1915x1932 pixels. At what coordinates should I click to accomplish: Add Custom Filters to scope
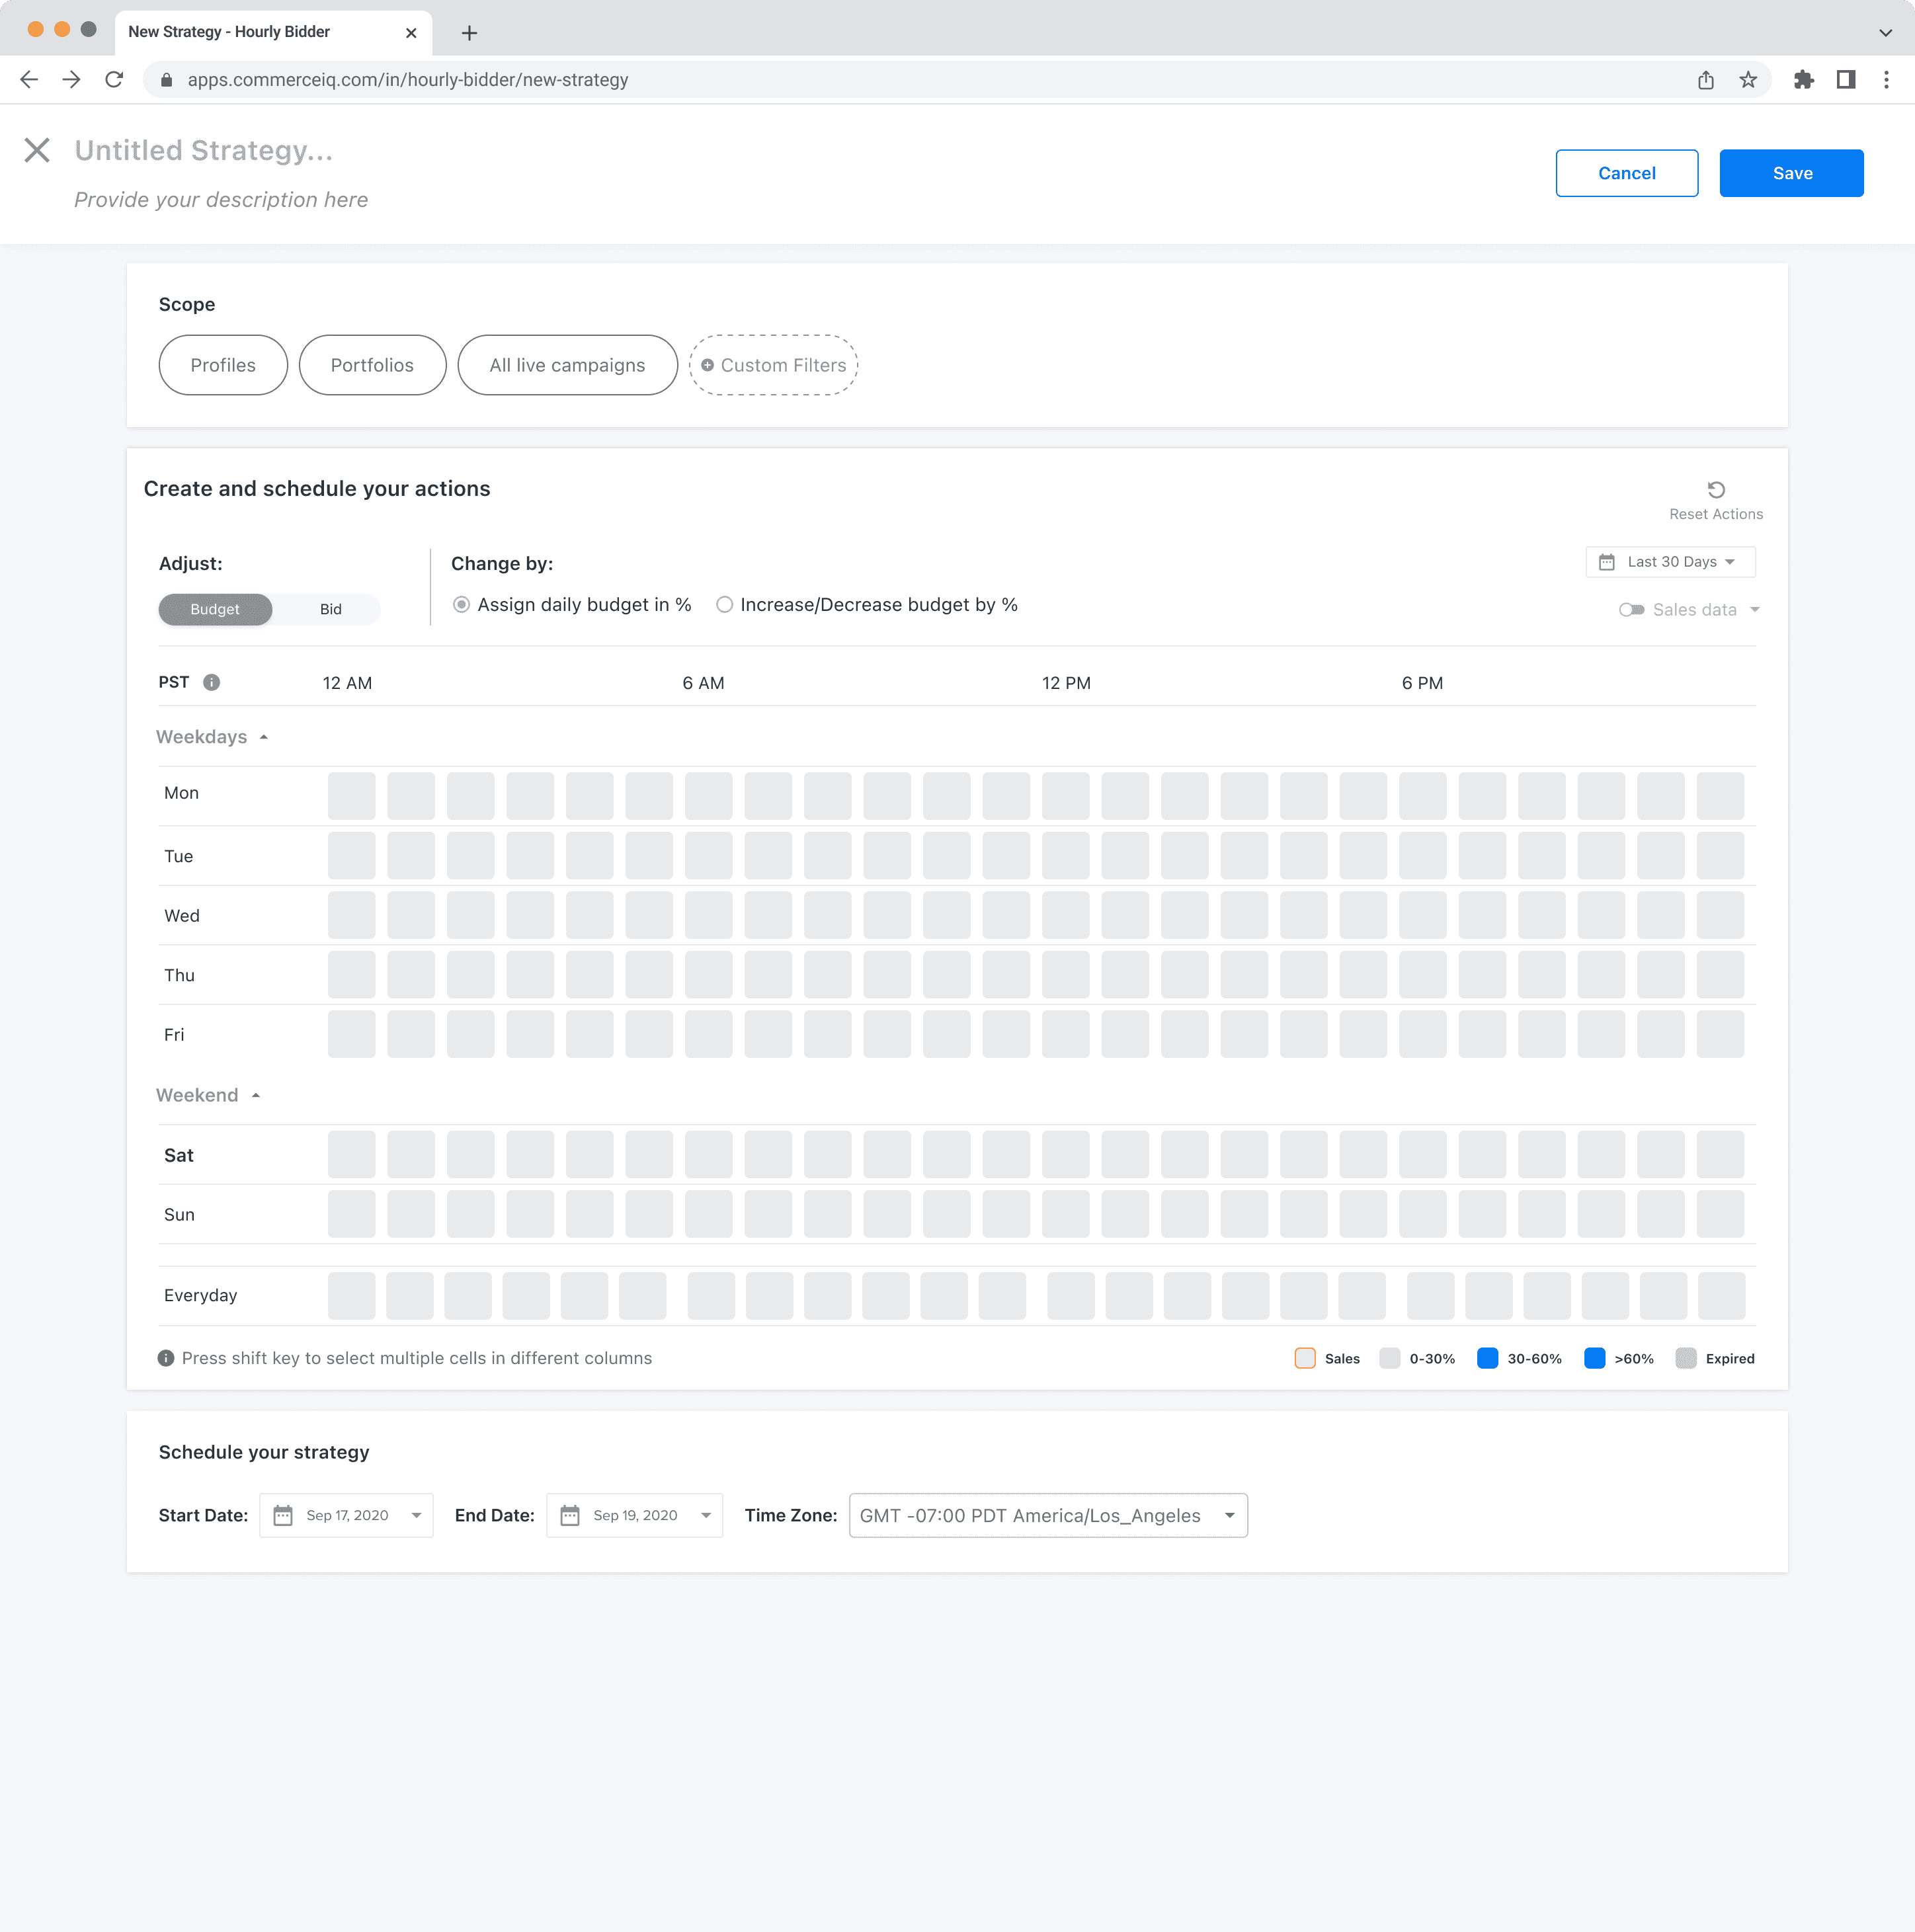(773, 365)
